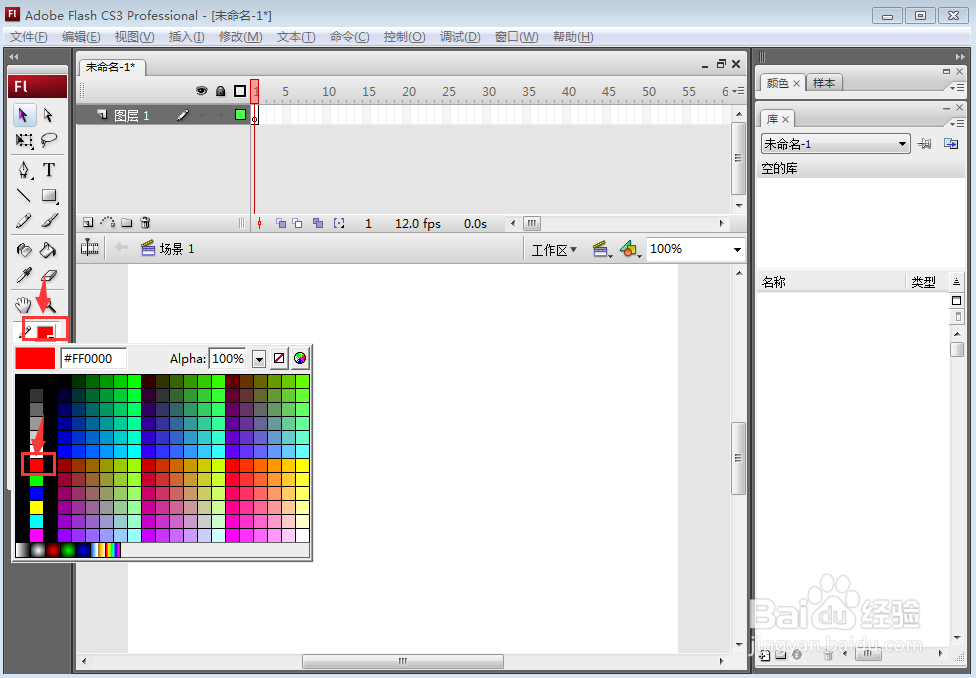
Task: Open the 库 panel options menu
Action: click(x=956, y=123)
